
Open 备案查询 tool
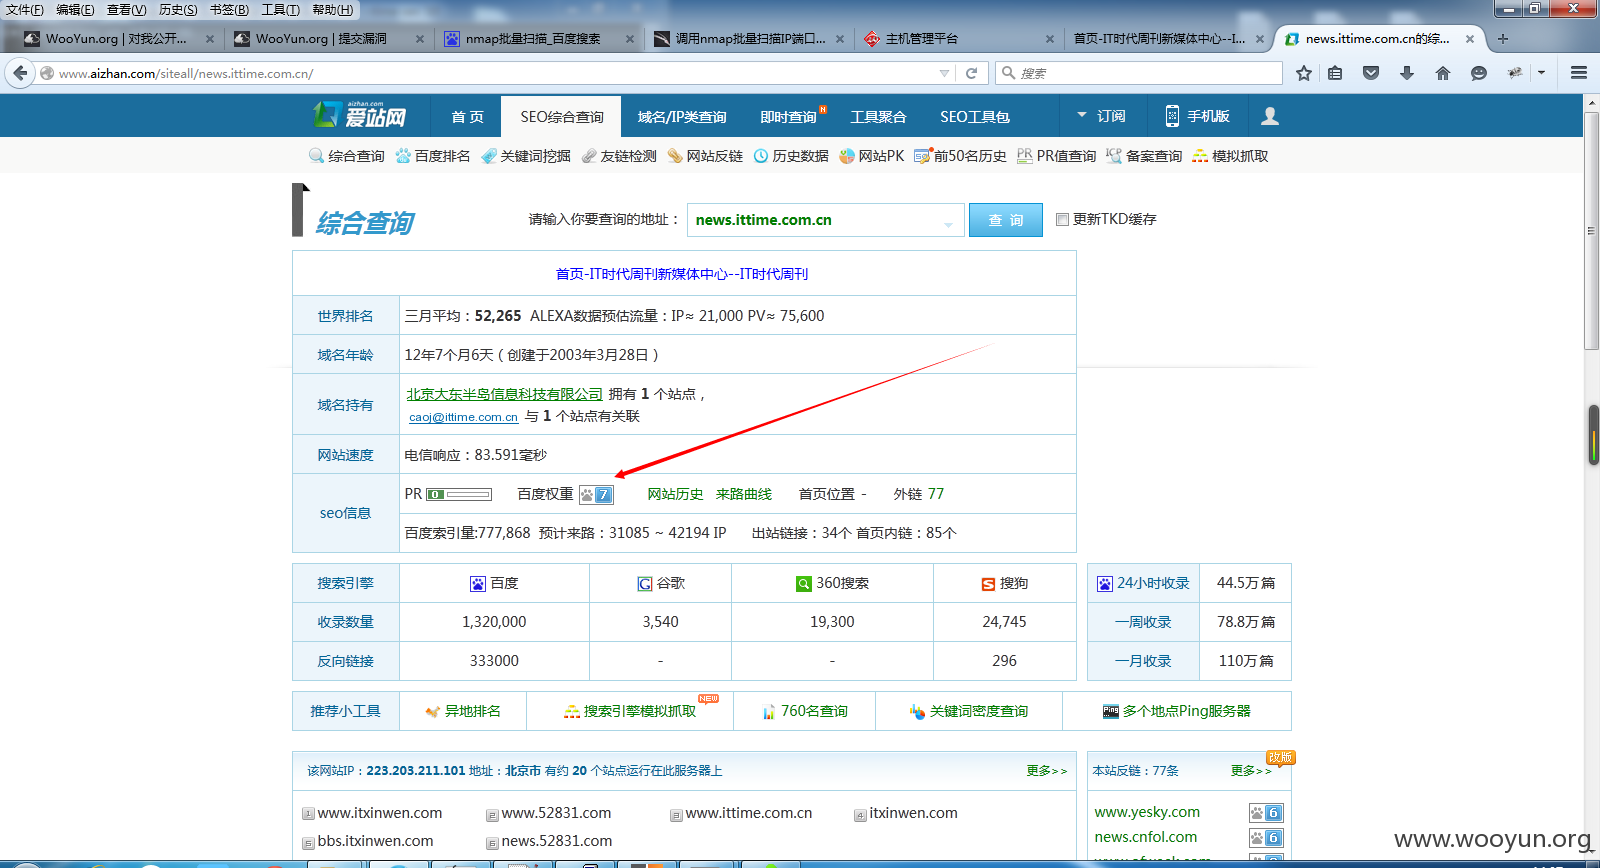(1144, 156)
